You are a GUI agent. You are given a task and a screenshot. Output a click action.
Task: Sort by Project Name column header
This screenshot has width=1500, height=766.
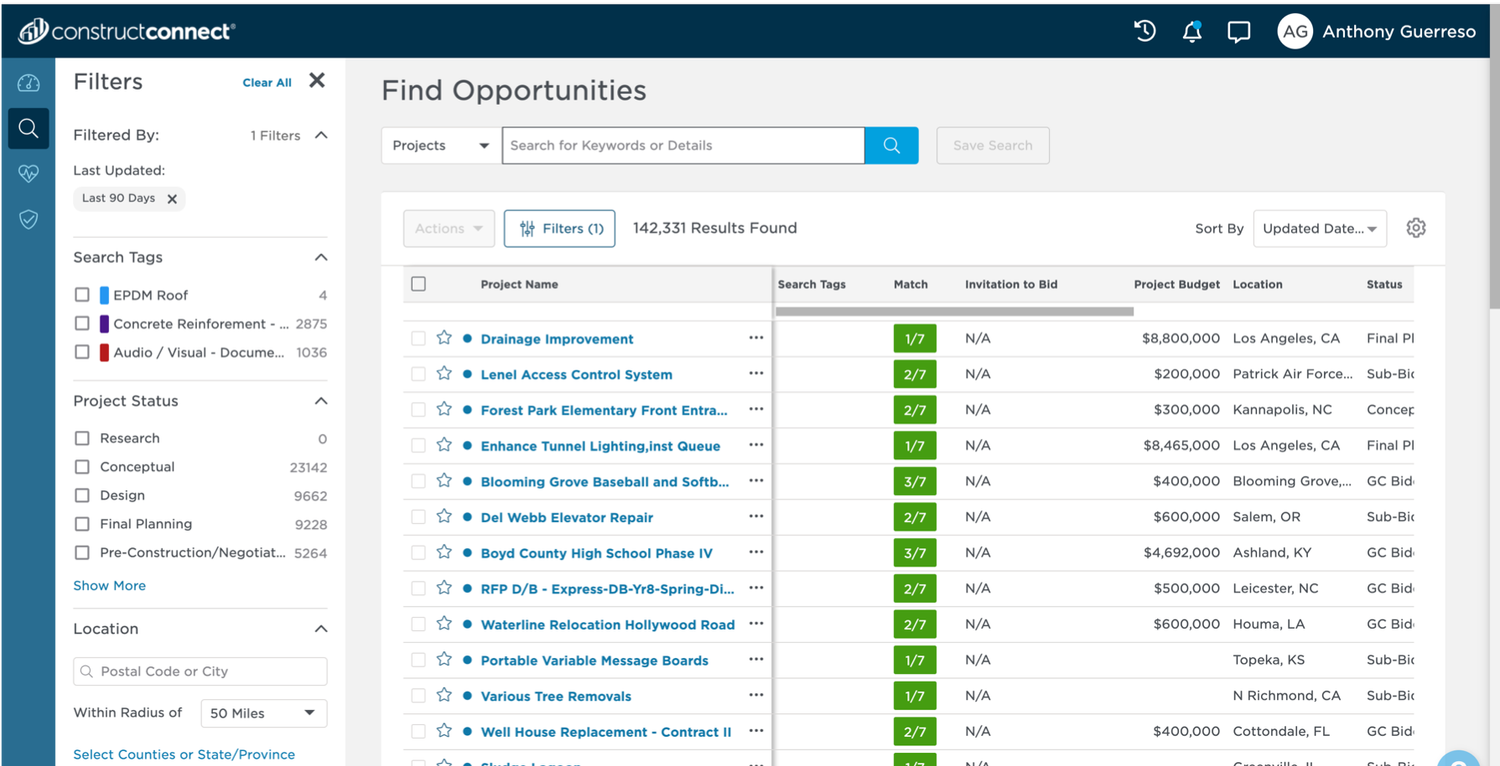click(x=519, y=284)
